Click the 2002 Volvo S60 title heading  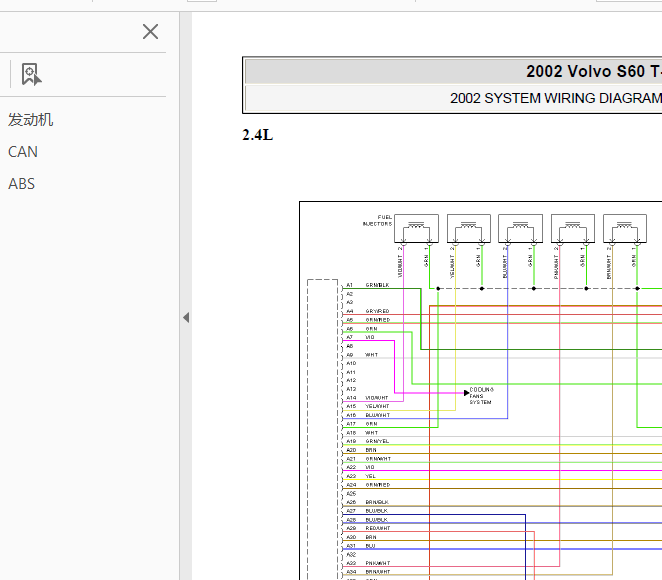tap(594, 71)
